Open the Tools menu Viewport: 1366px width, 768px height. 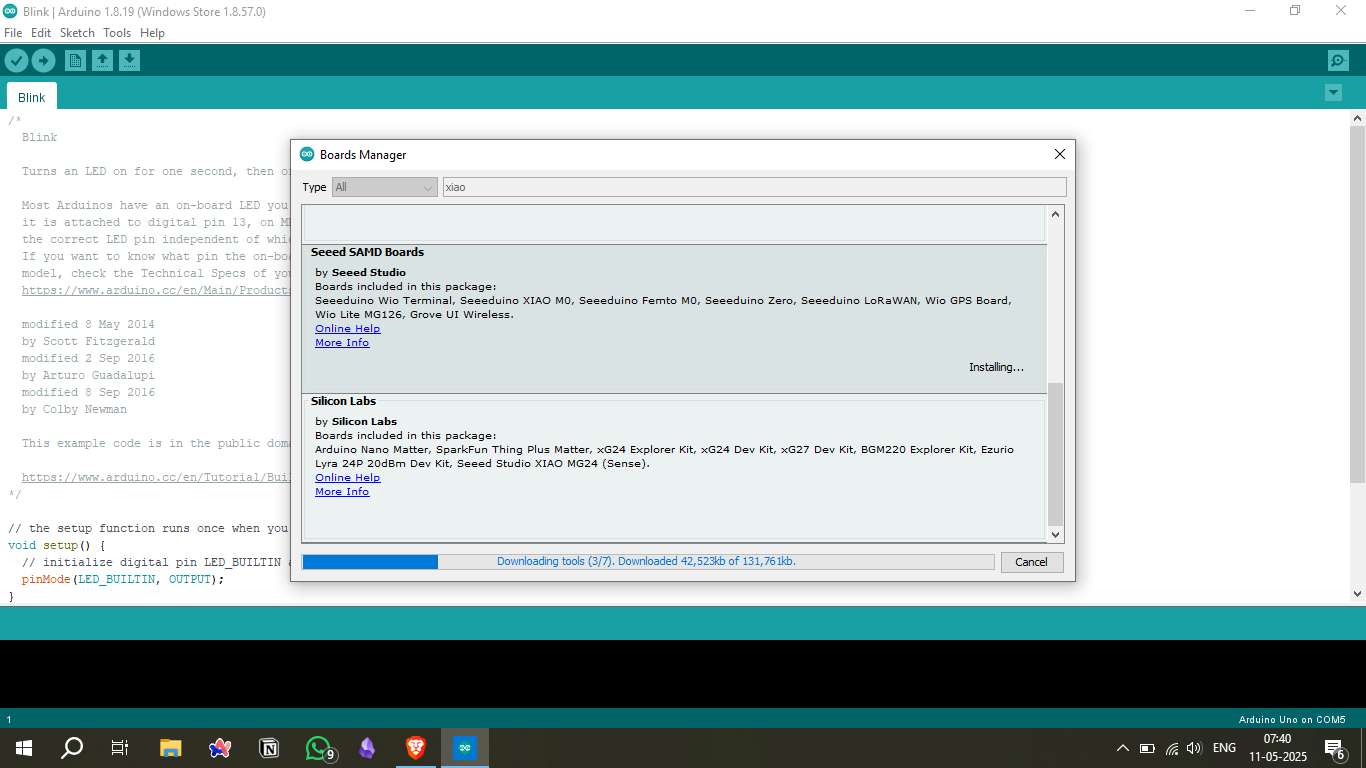tap(117, 33)
